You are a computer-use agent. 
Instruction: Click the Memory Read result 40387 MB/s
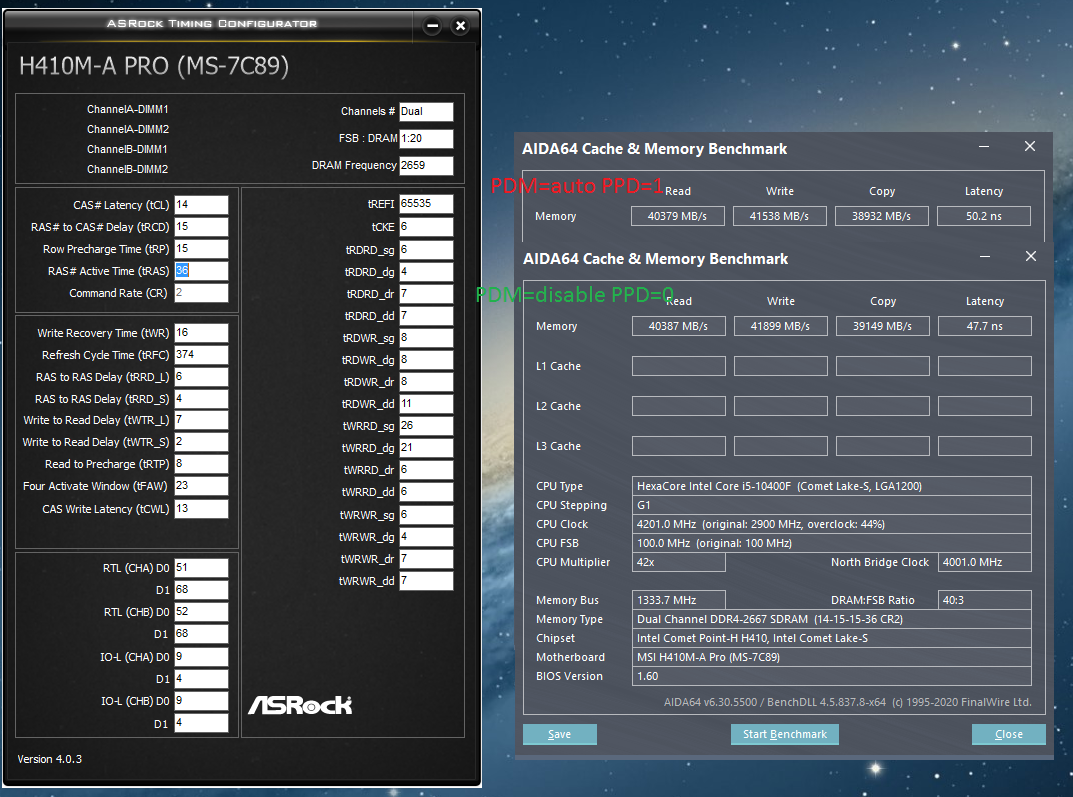pyautogui.click(x=679, y=326)
